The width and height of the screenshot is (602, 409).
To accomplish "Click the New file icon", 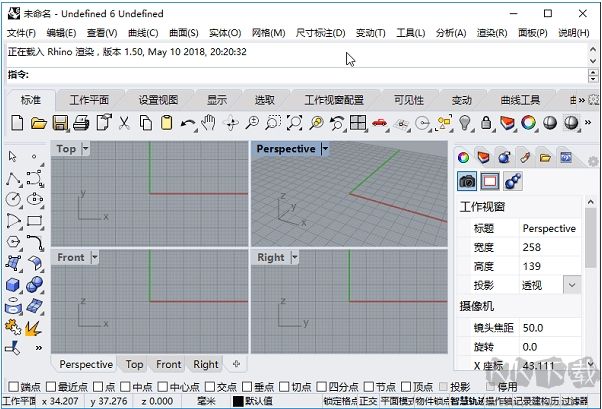I will tap(17, 123).
